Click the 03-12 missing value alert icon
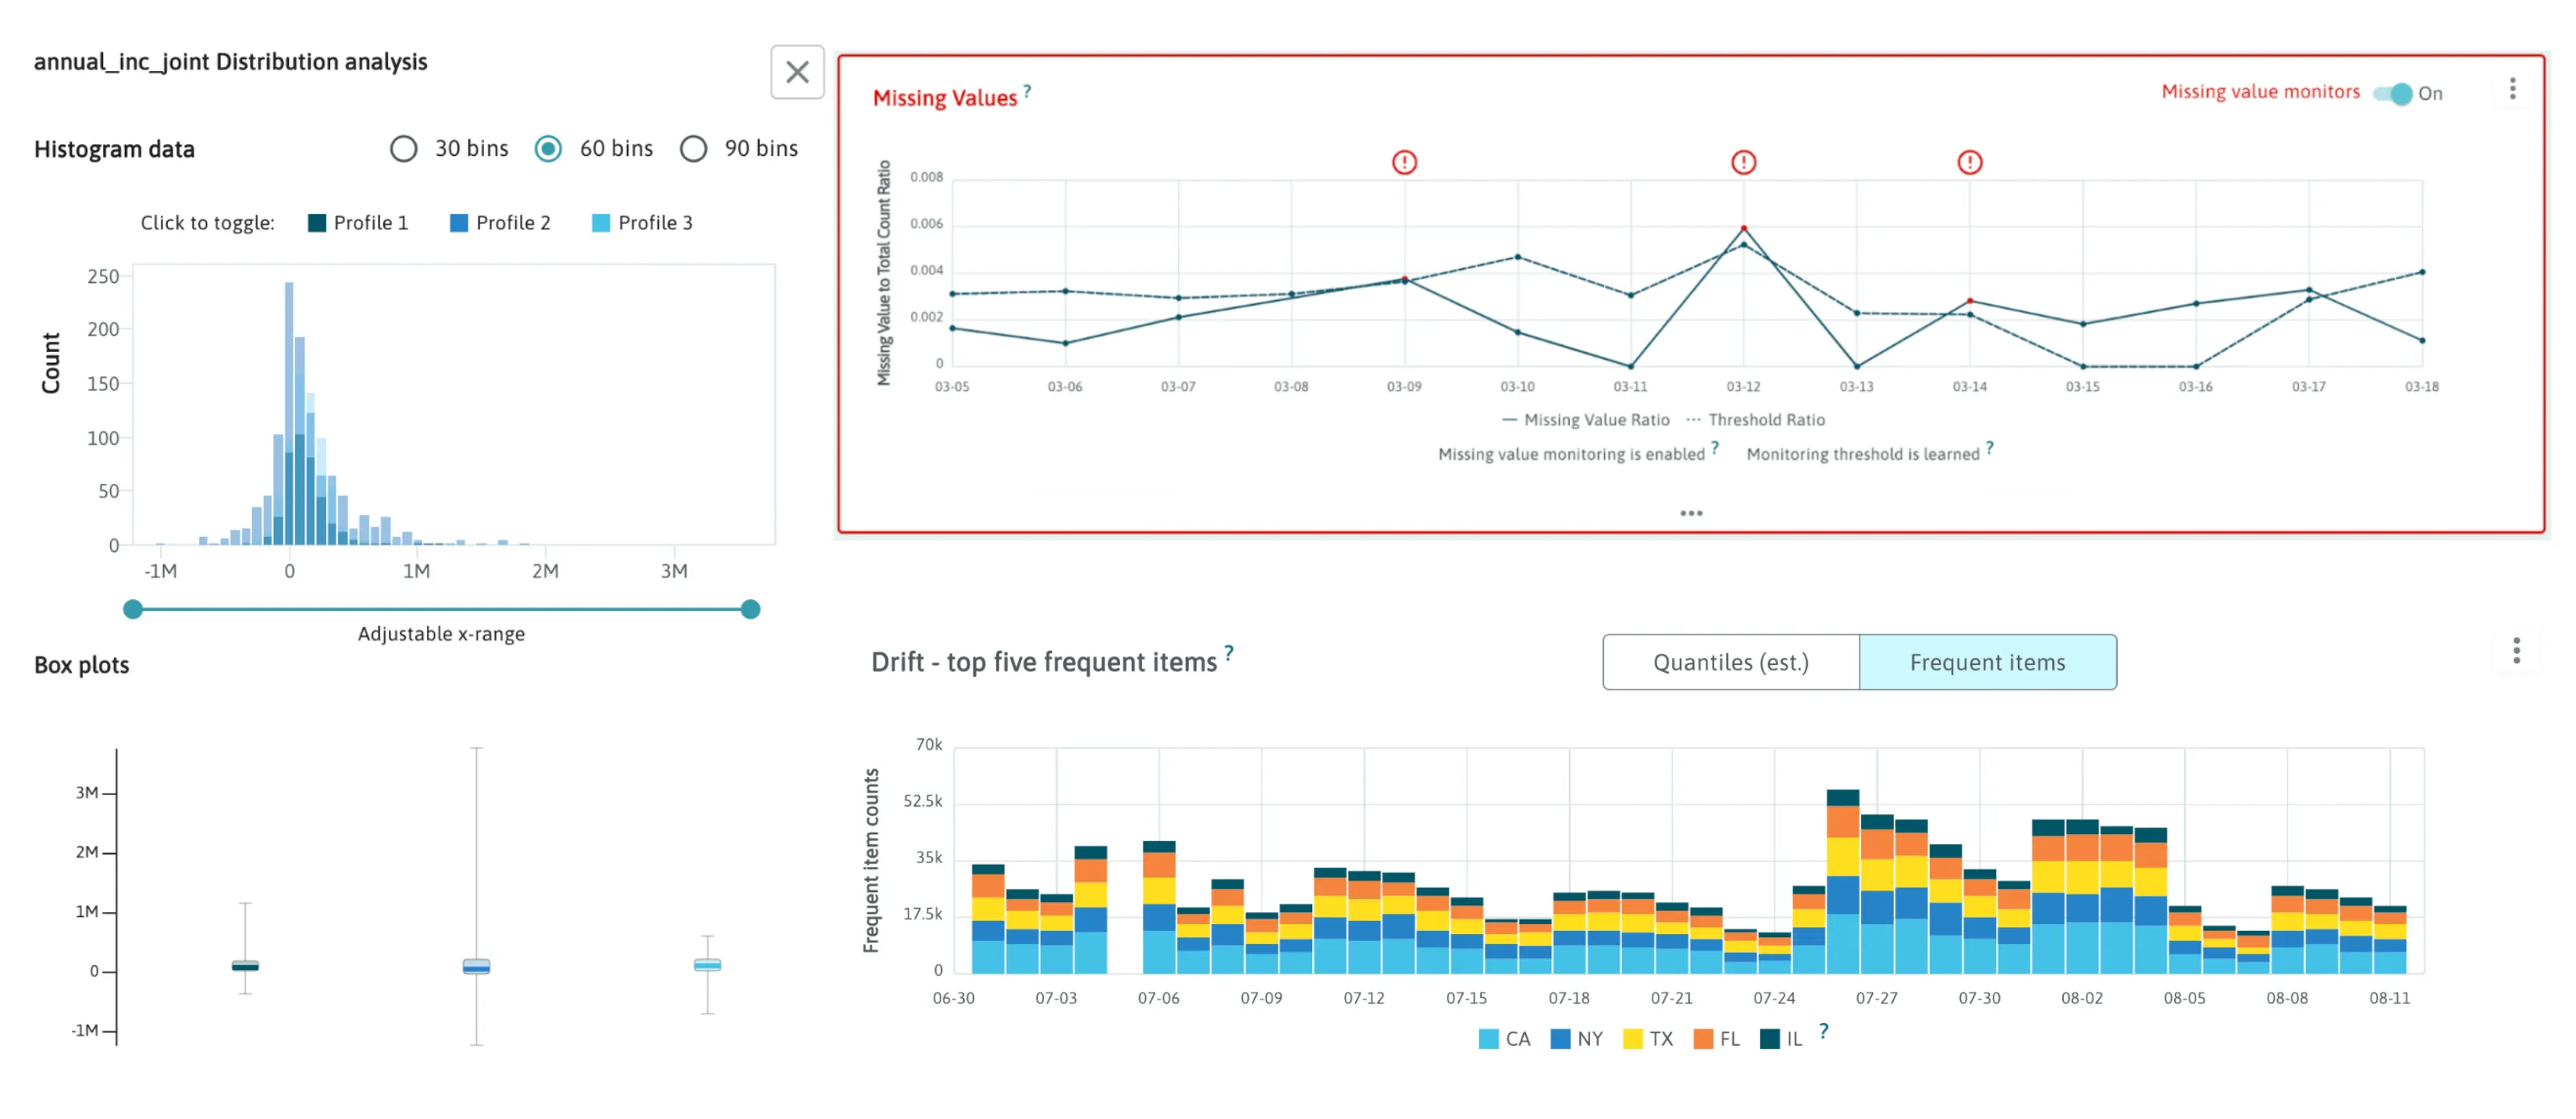 pyautogui.click(x=1743, y=162)
